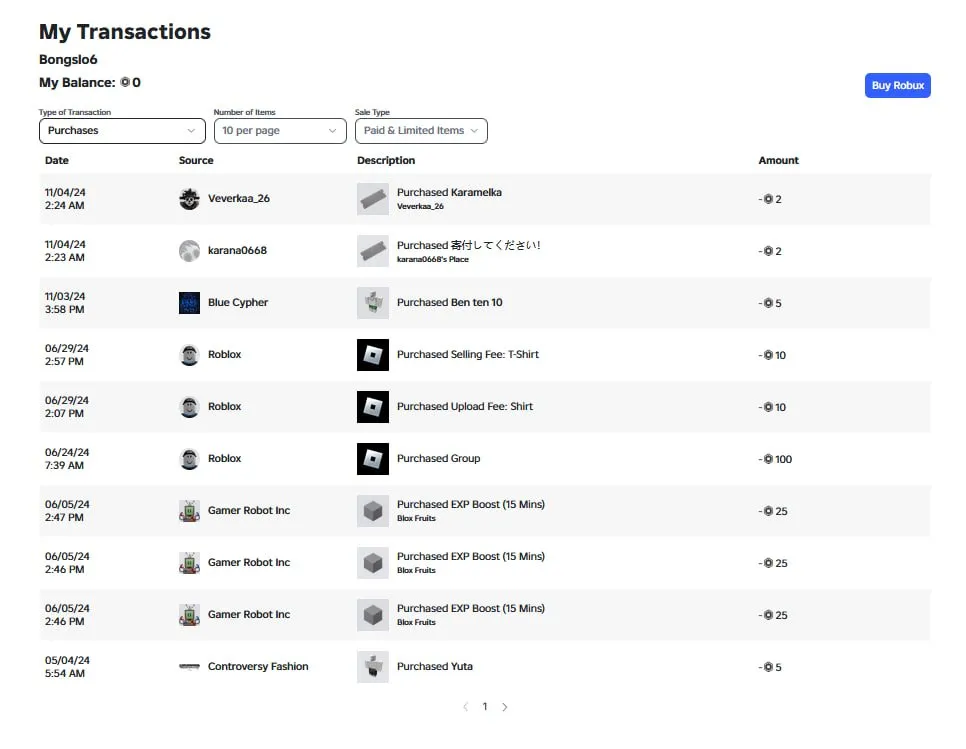Click Date column header

click(57, 160)
